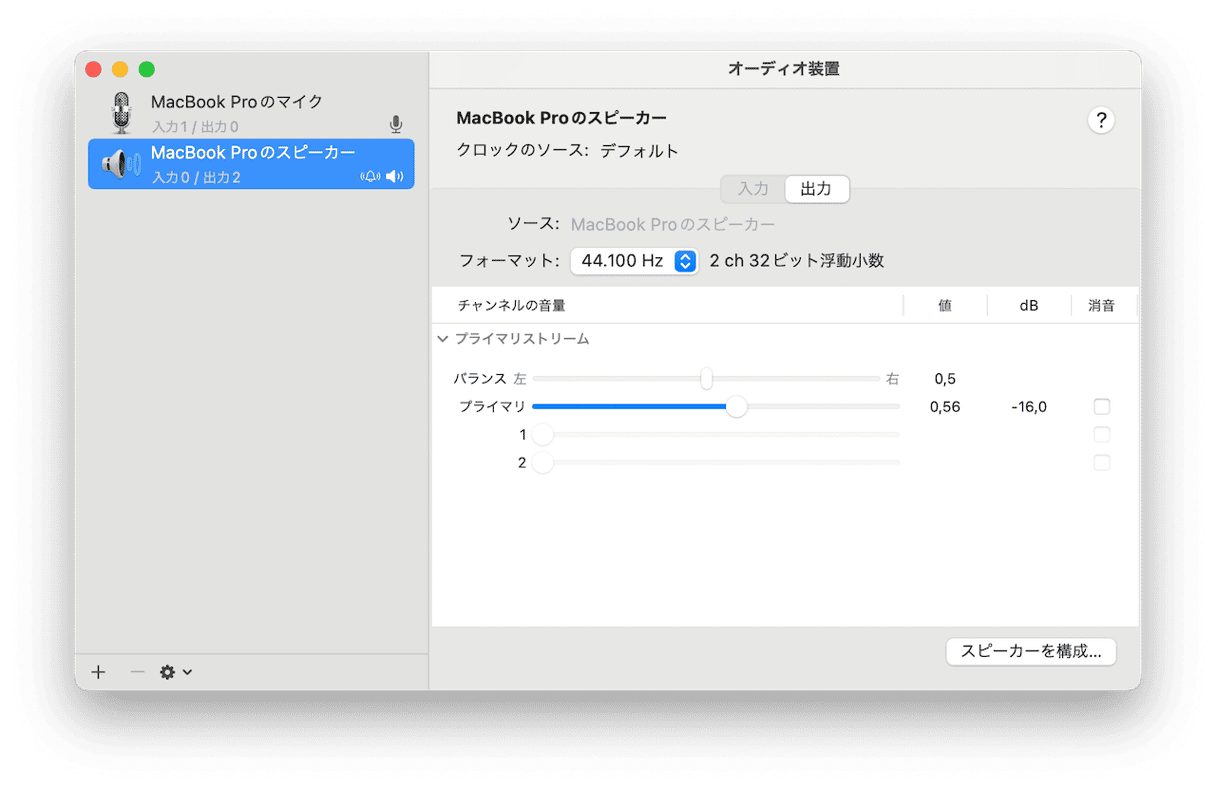
Task: Switch to the 入力 tab
Action: [x=753, y=189]
